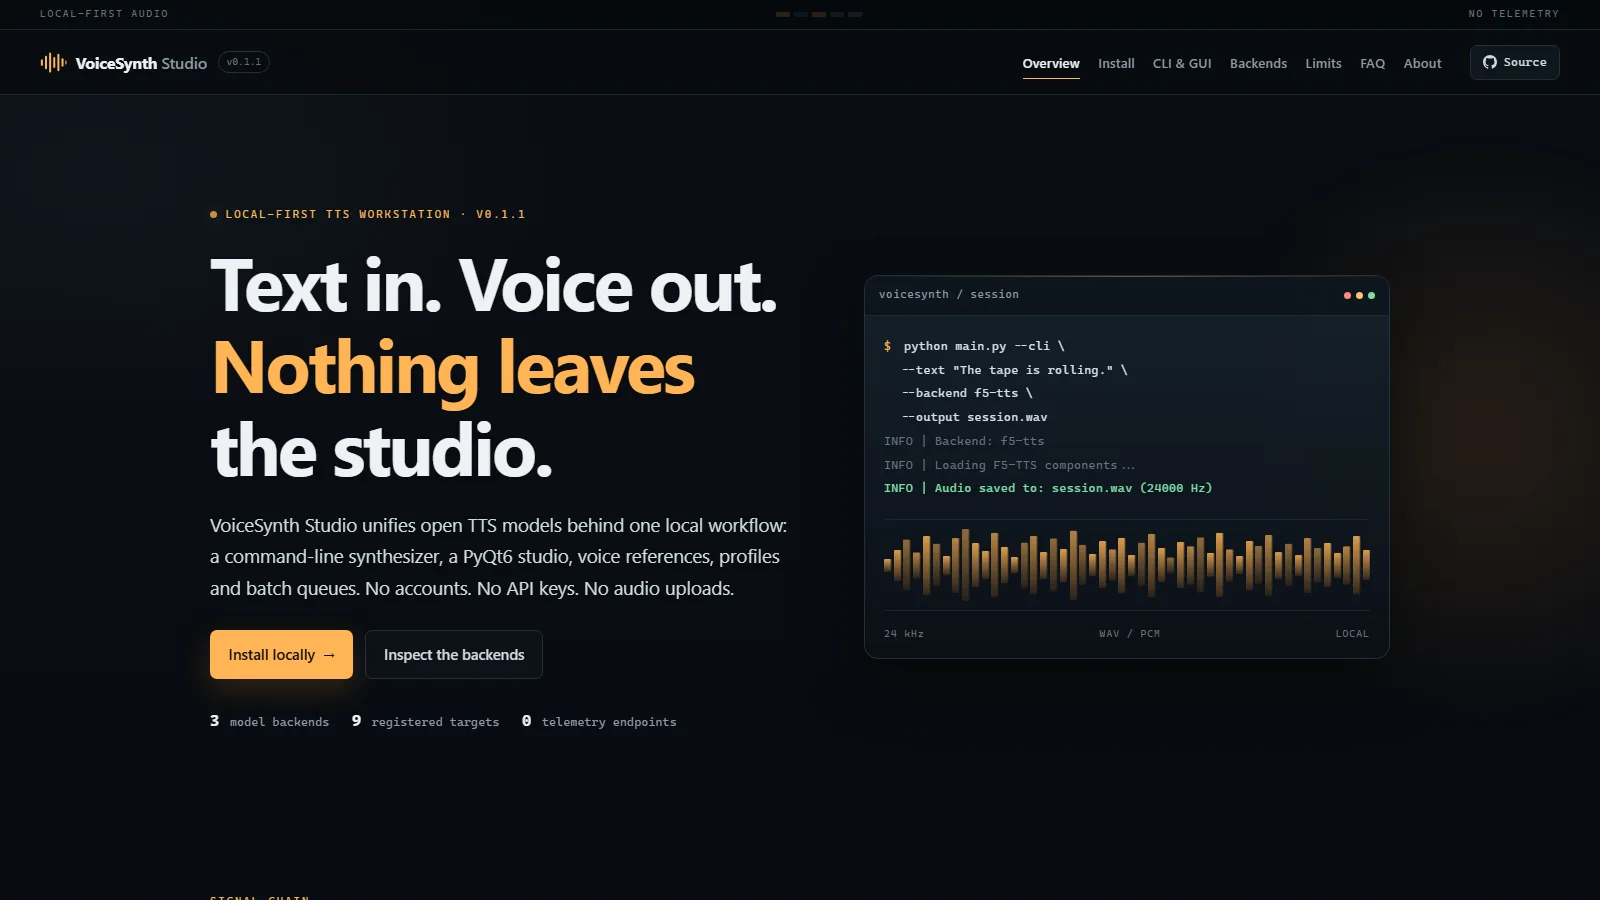Click the "24 kHz" label under waveform
Screen dimensions: 1600x900
coord(904,634)
